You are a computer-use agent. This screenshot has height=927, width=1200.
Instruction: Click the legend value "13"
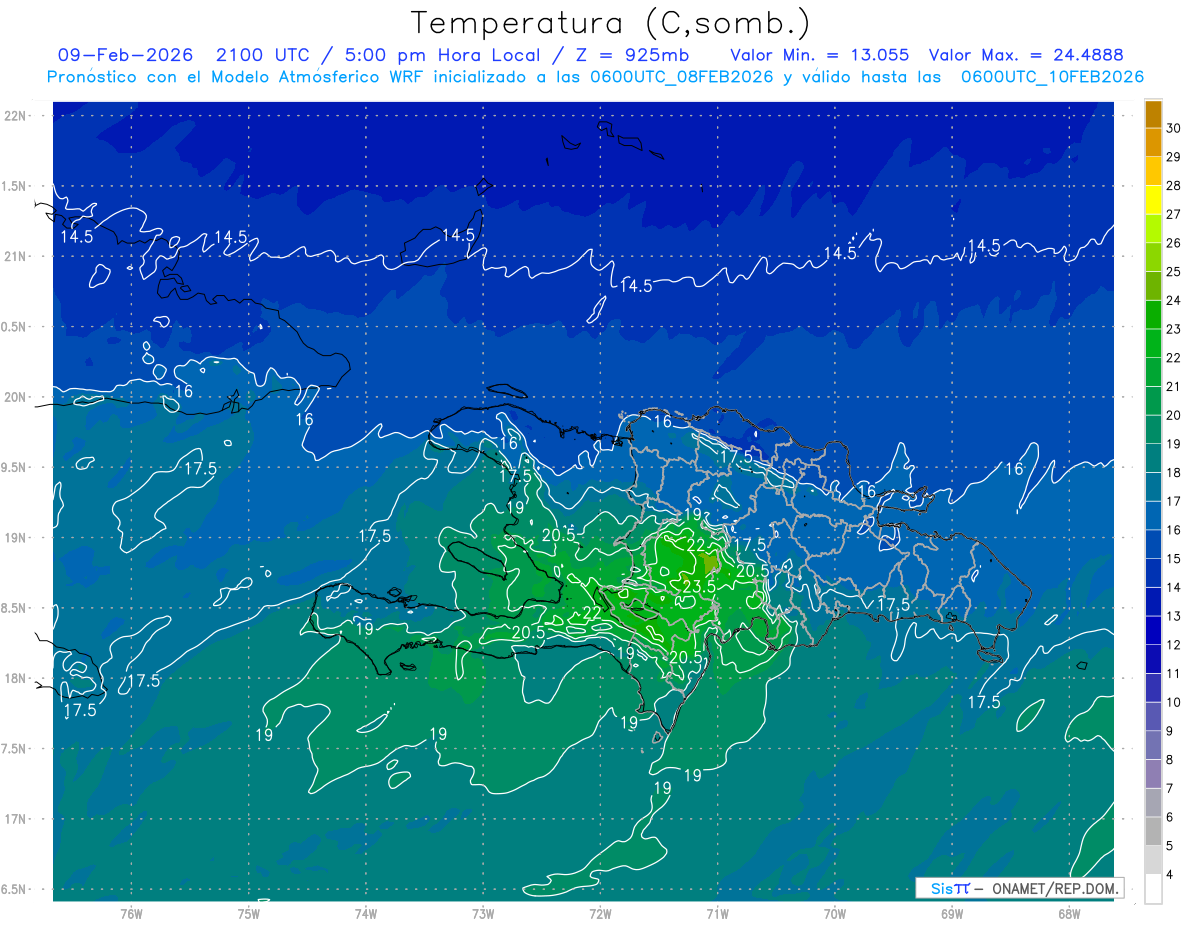(1174, 616)
